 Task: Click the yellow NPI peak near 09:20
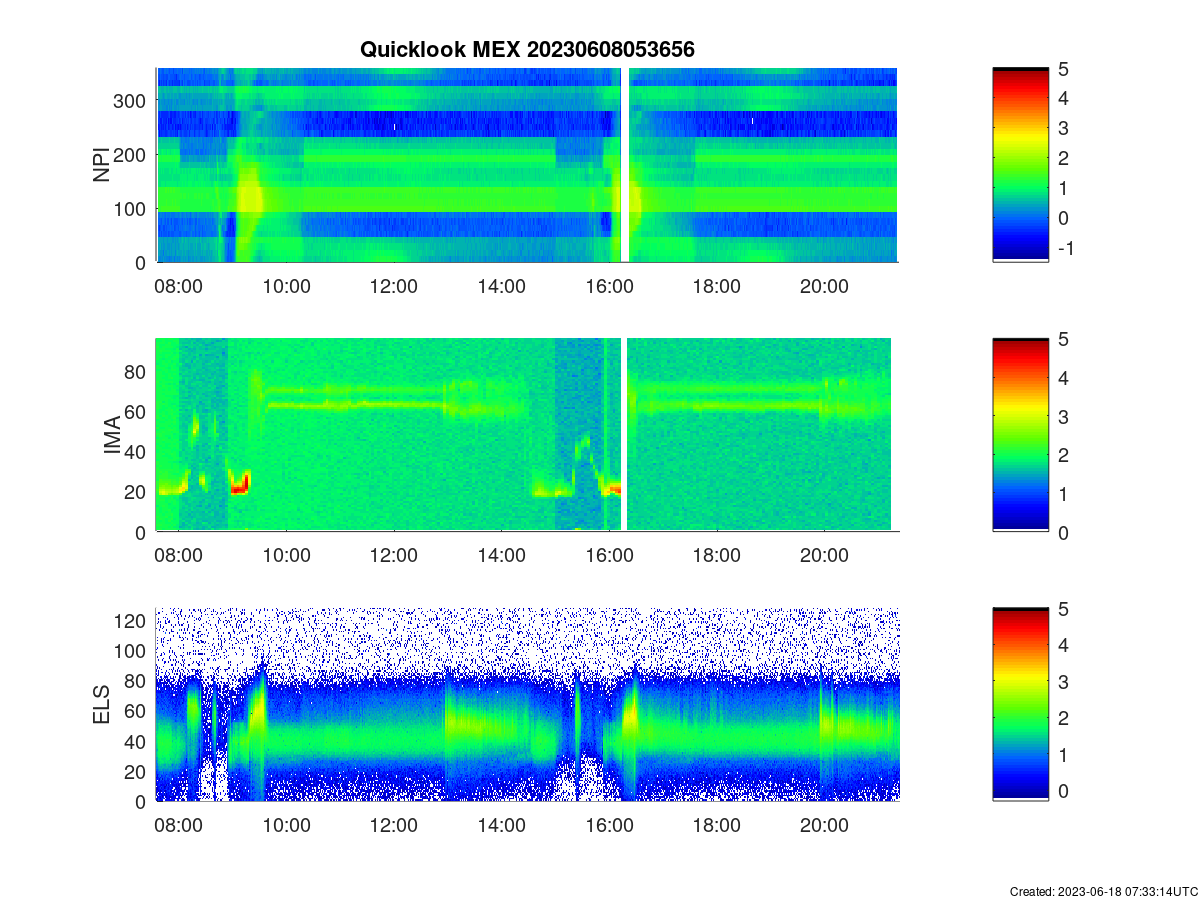click(x=250, y=192)
